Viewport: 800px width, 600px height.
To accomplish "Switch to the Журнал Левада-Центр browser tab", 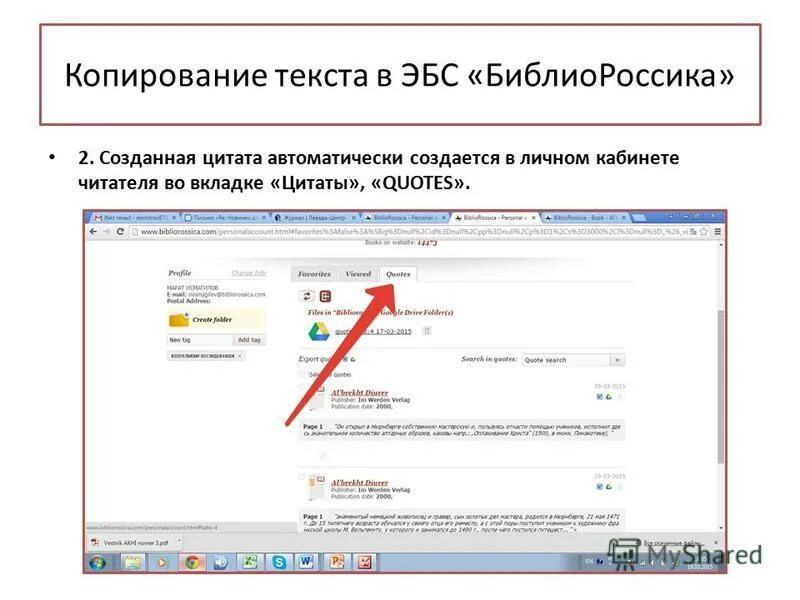I will [x=313, y=218].
